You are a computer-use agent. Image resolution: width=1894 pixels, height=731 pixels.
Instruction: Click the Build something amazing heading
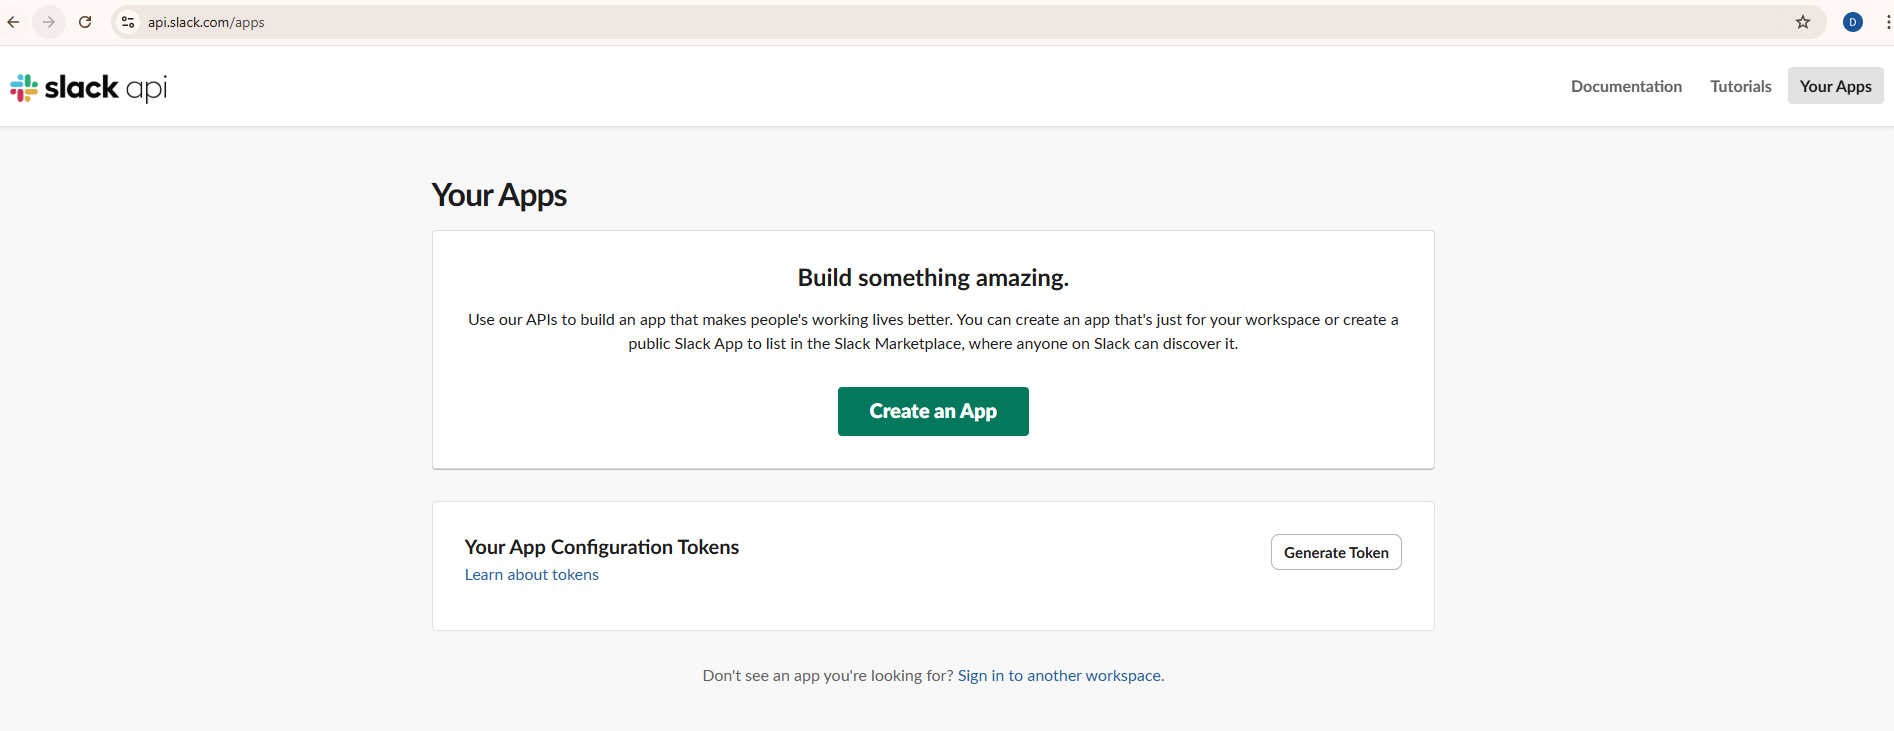(x=933, y=278)
